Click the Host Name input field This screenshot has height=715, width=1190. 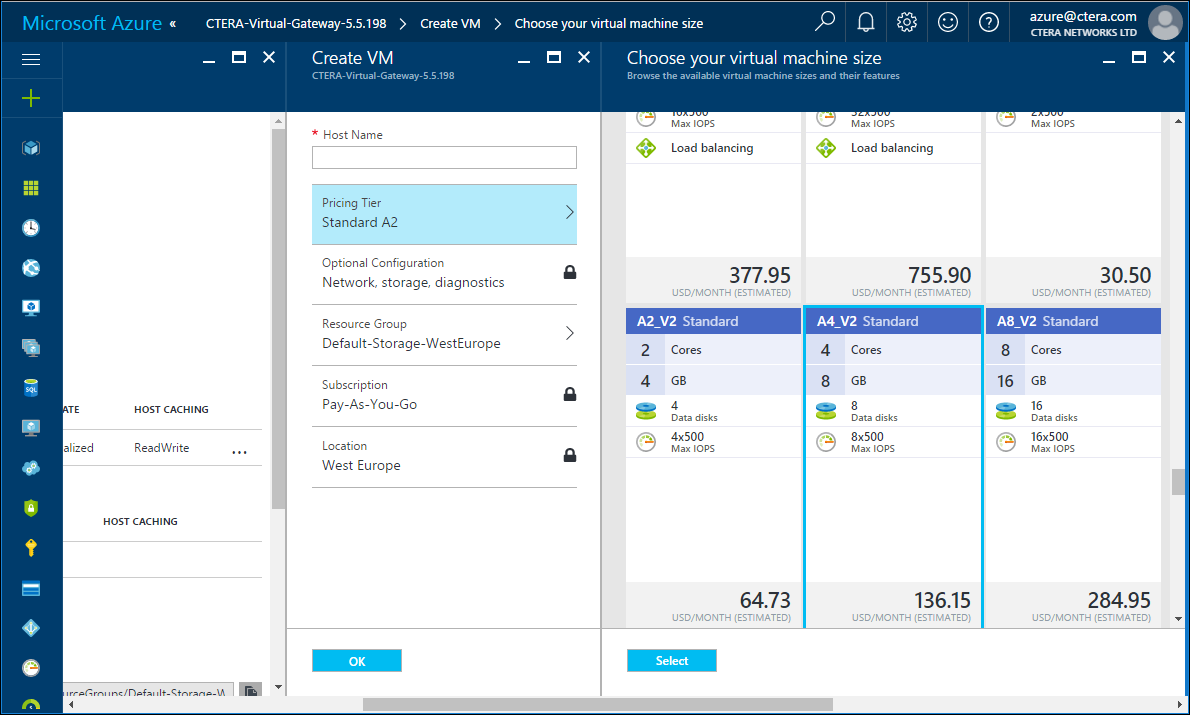(444, 157)
